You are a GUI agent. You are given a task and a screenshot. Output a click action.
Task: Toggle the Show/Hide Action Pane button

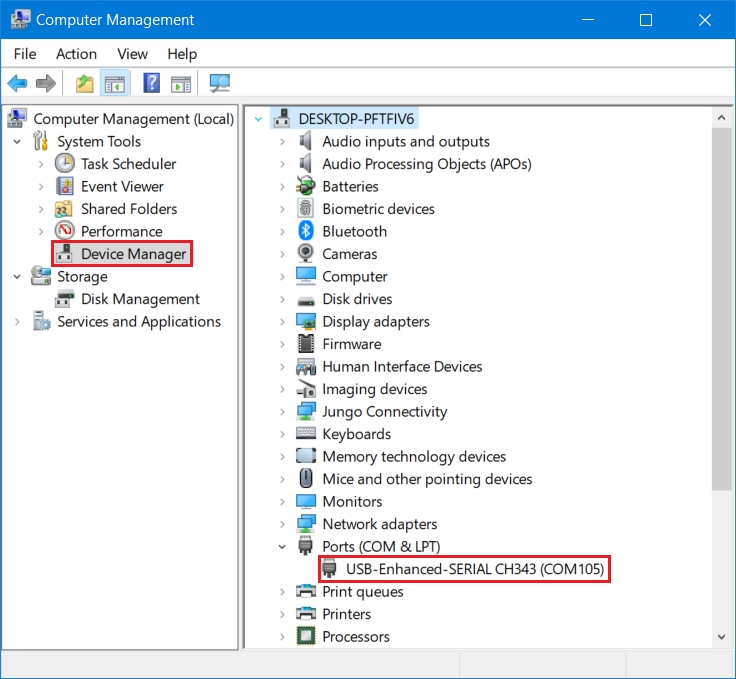pyautogui.click(x=181, y=83)
